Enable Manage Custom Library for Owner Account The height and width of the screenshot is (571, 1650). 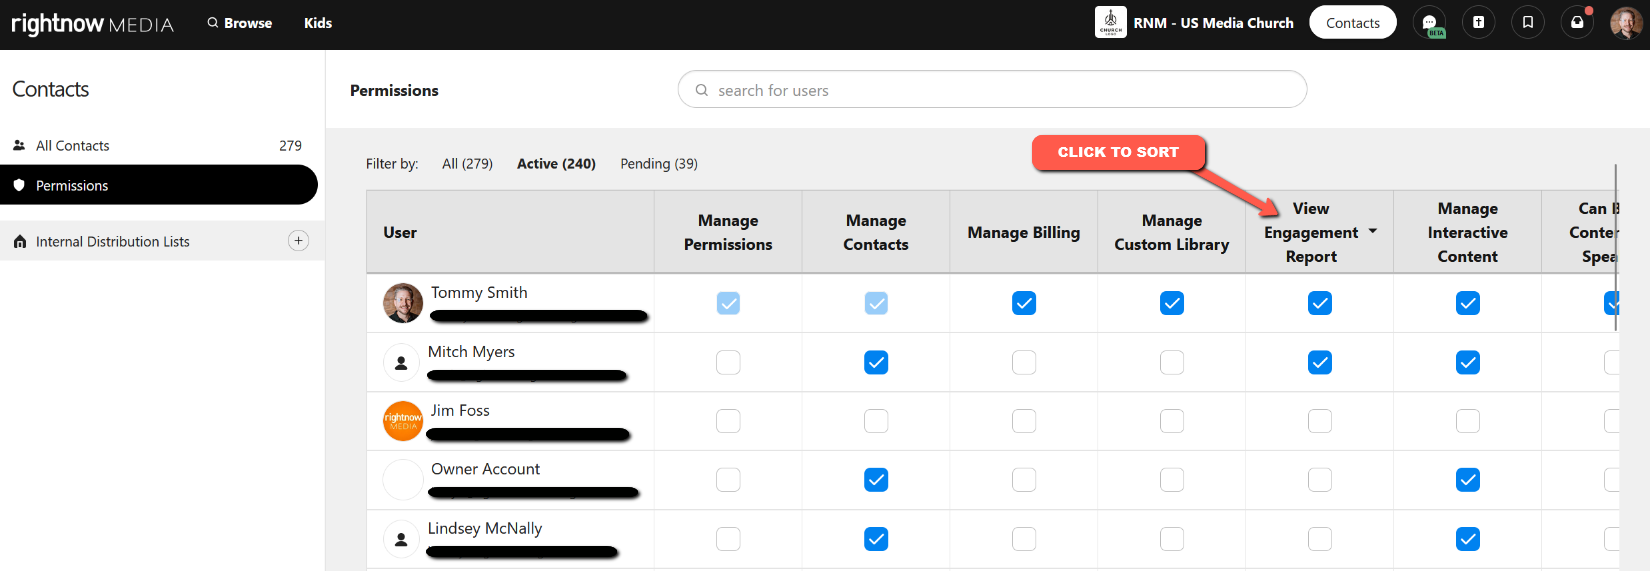pos(1172,480)
